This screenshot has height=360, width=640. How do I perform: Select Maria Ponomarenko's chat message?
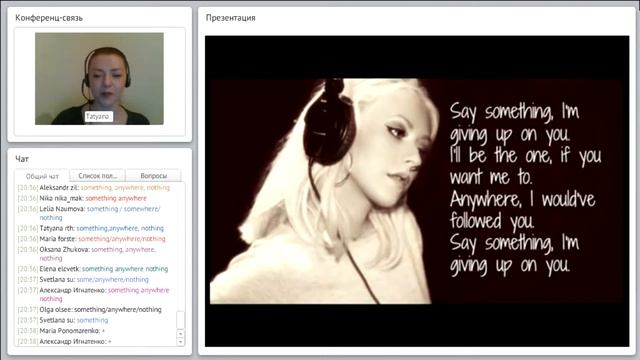(x=61, y=331)
